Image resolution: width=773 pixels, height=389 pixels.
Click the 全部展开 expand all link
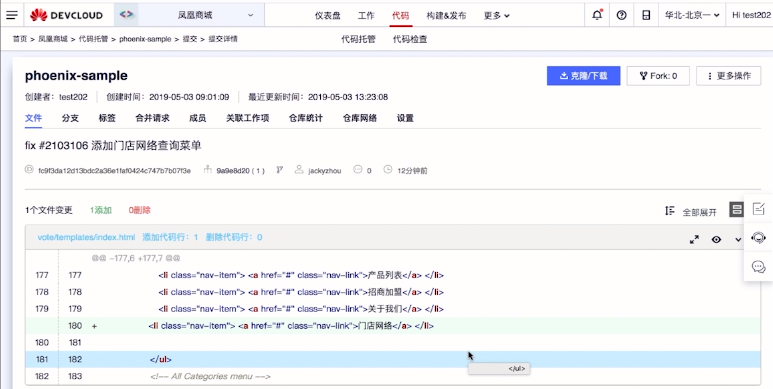pyautogui.click(x=699, y=212)
